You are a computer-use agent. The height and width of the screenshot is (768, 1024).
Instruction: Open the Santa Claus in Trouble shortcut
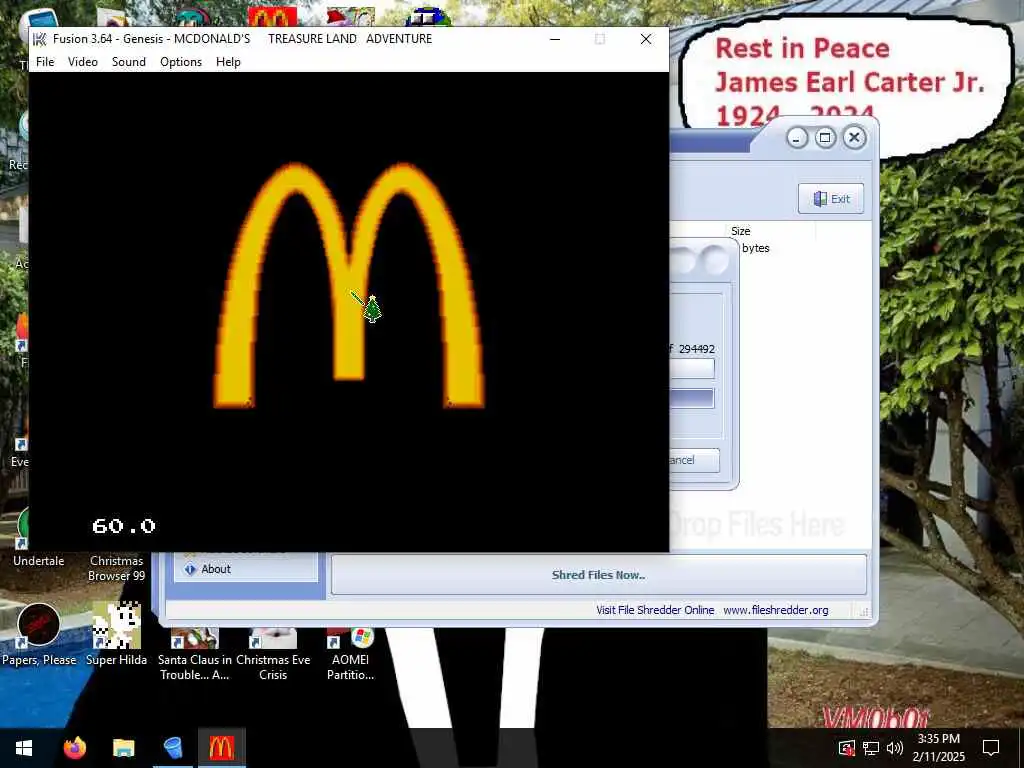pos(195,655)
